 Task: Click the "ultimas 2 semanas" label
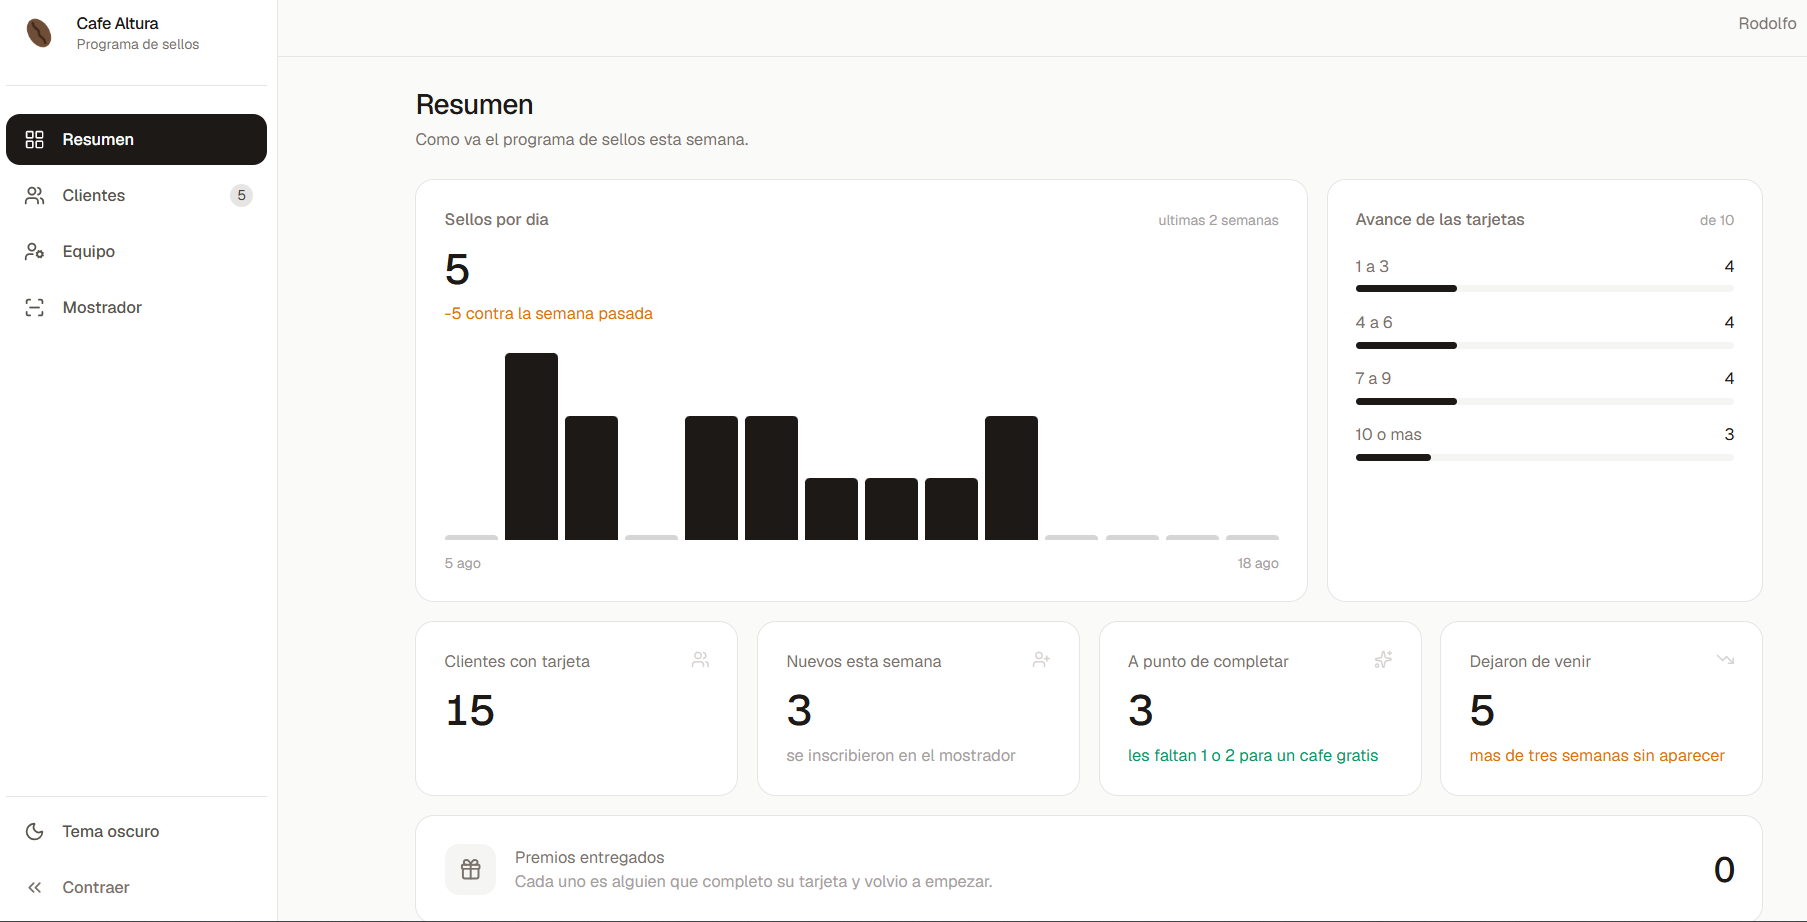click(x=1218, y=220)
